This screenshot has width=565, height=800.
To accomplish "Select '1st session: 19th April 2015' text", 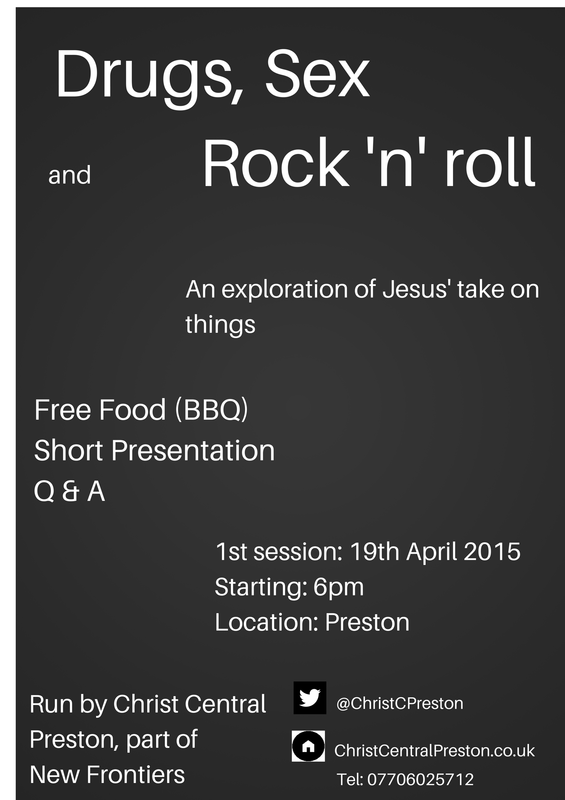I will (x=368, y=552).
